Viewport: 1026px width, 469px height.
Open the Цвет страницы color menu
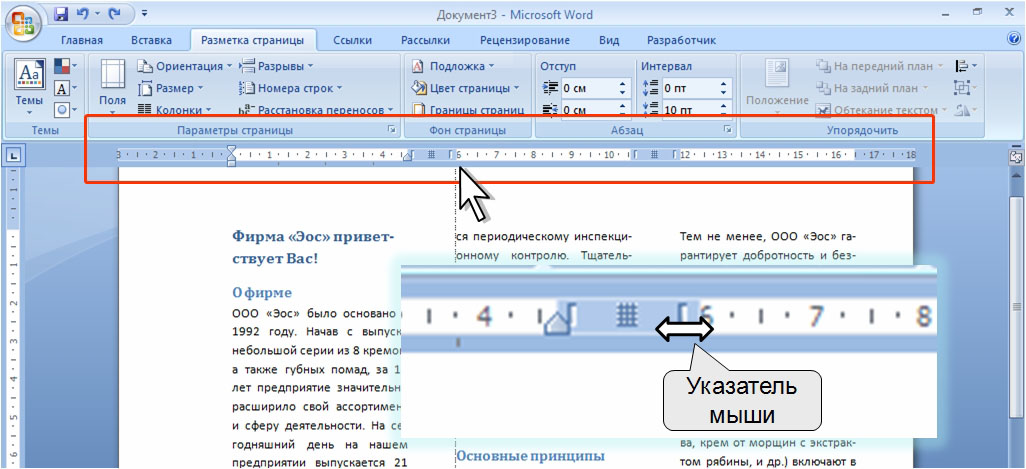[465, 88]
